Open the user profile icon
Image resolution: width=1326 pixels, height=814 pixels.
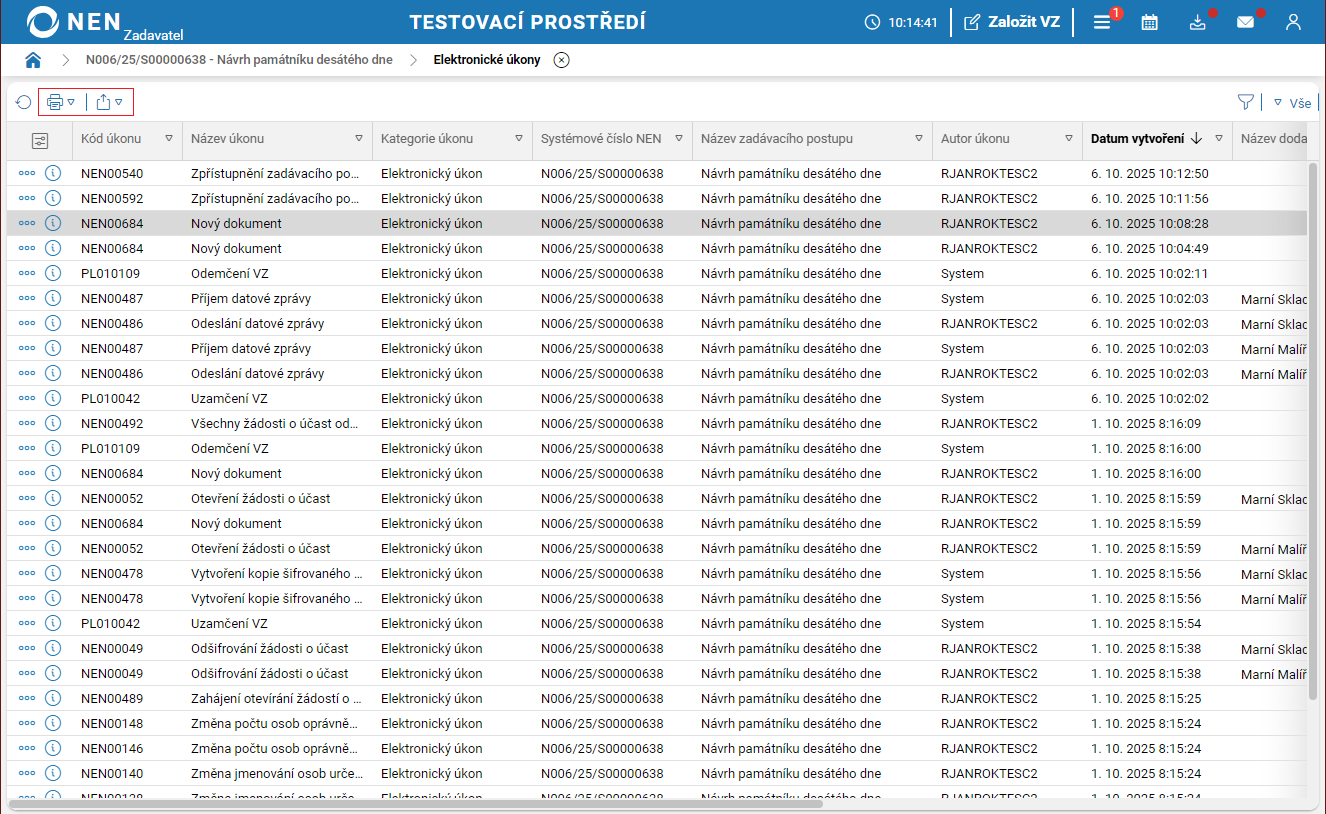point(1293,22)
